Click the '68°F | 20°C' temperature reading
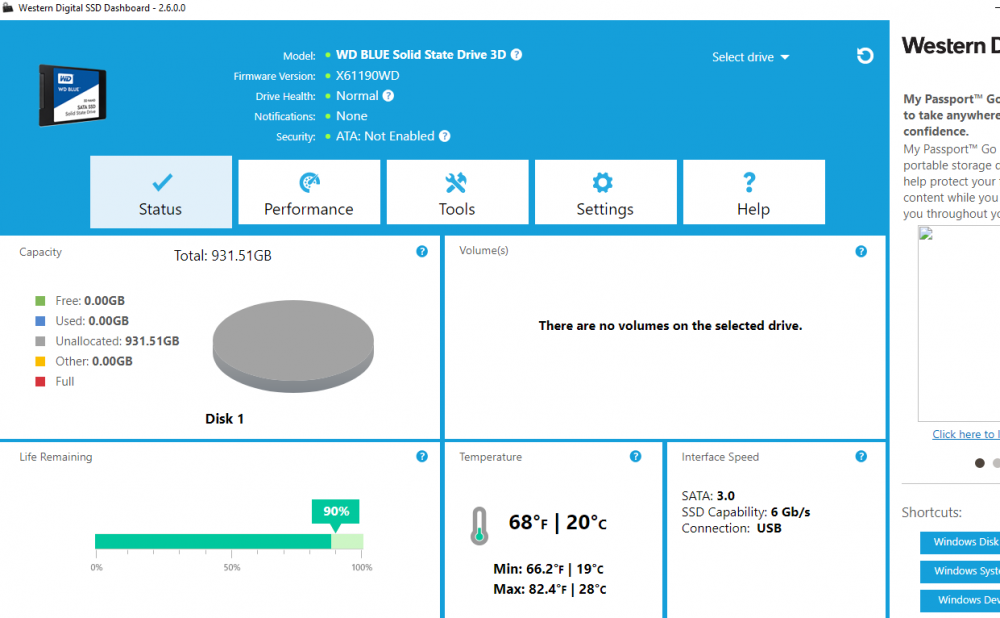 557,523
